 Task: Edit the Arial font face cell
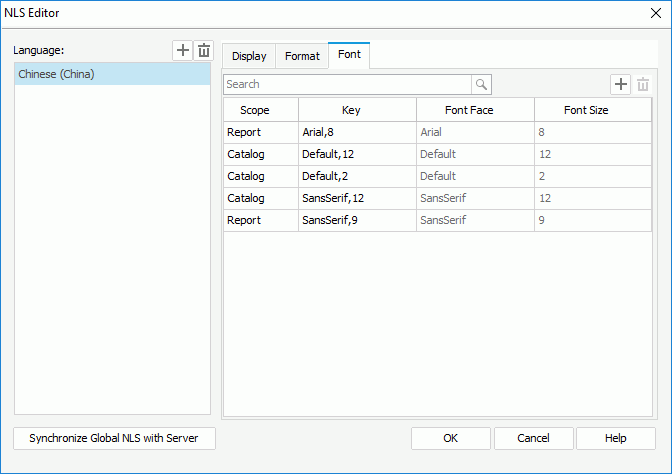pos(475,132)
